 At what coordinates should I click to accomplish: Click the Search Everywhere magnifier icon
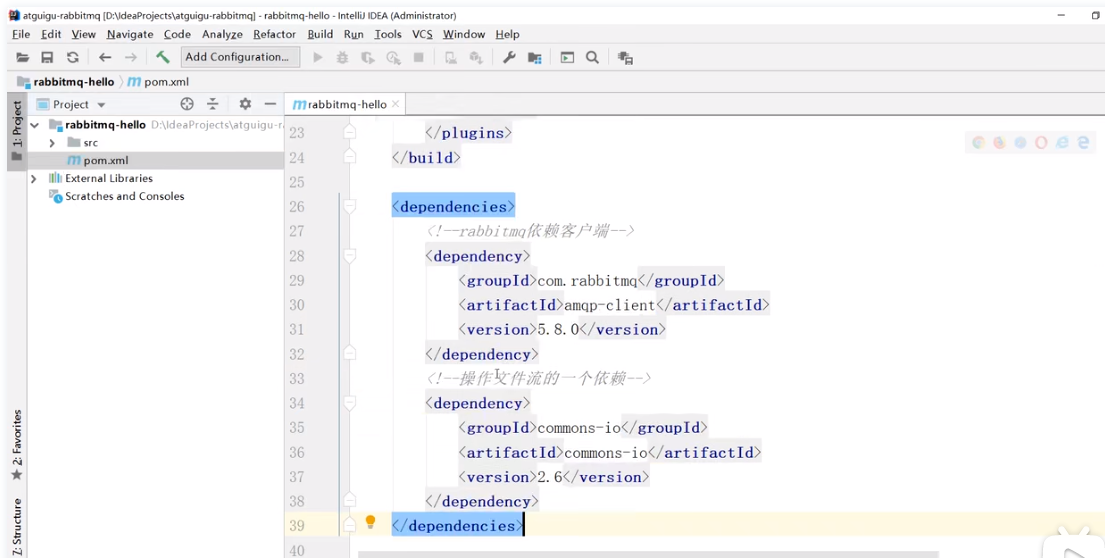(593, 57)
